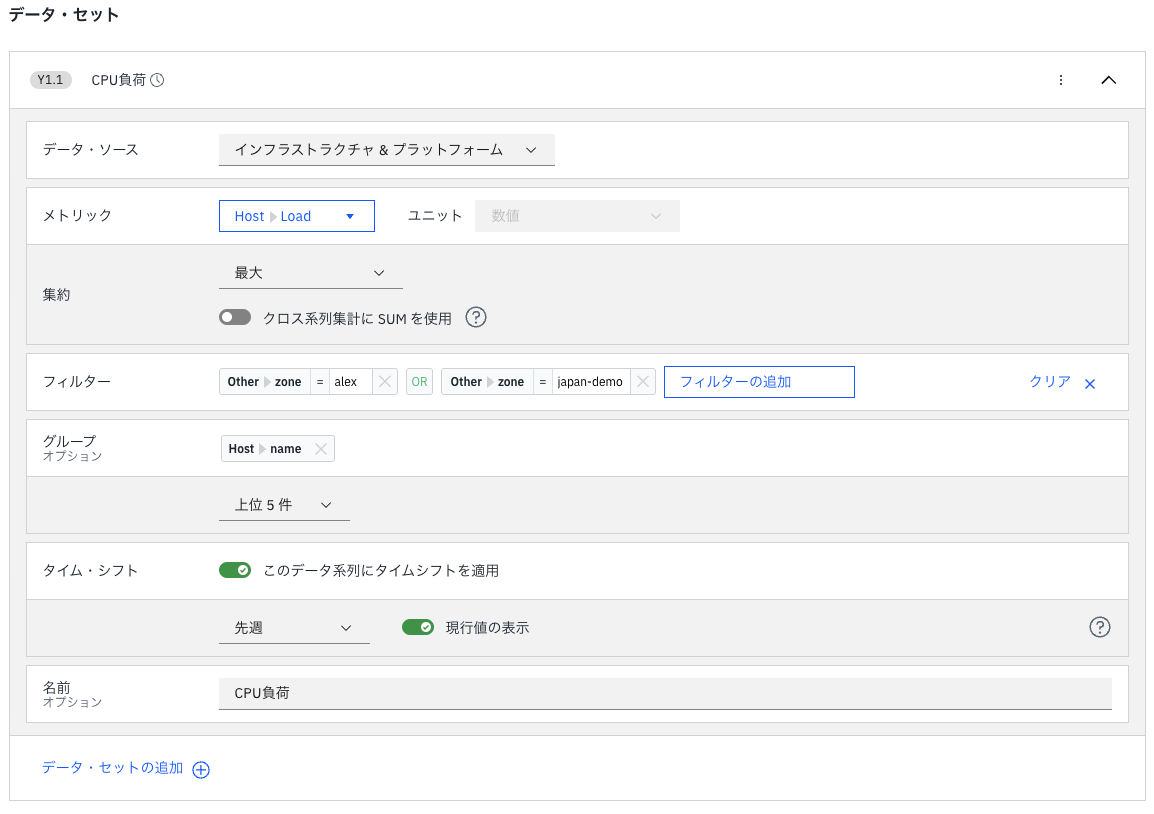The image size is (1154, 814).
Task: Collapse the Y1.1 data set panel
Action: click(x=1108, y=80)
